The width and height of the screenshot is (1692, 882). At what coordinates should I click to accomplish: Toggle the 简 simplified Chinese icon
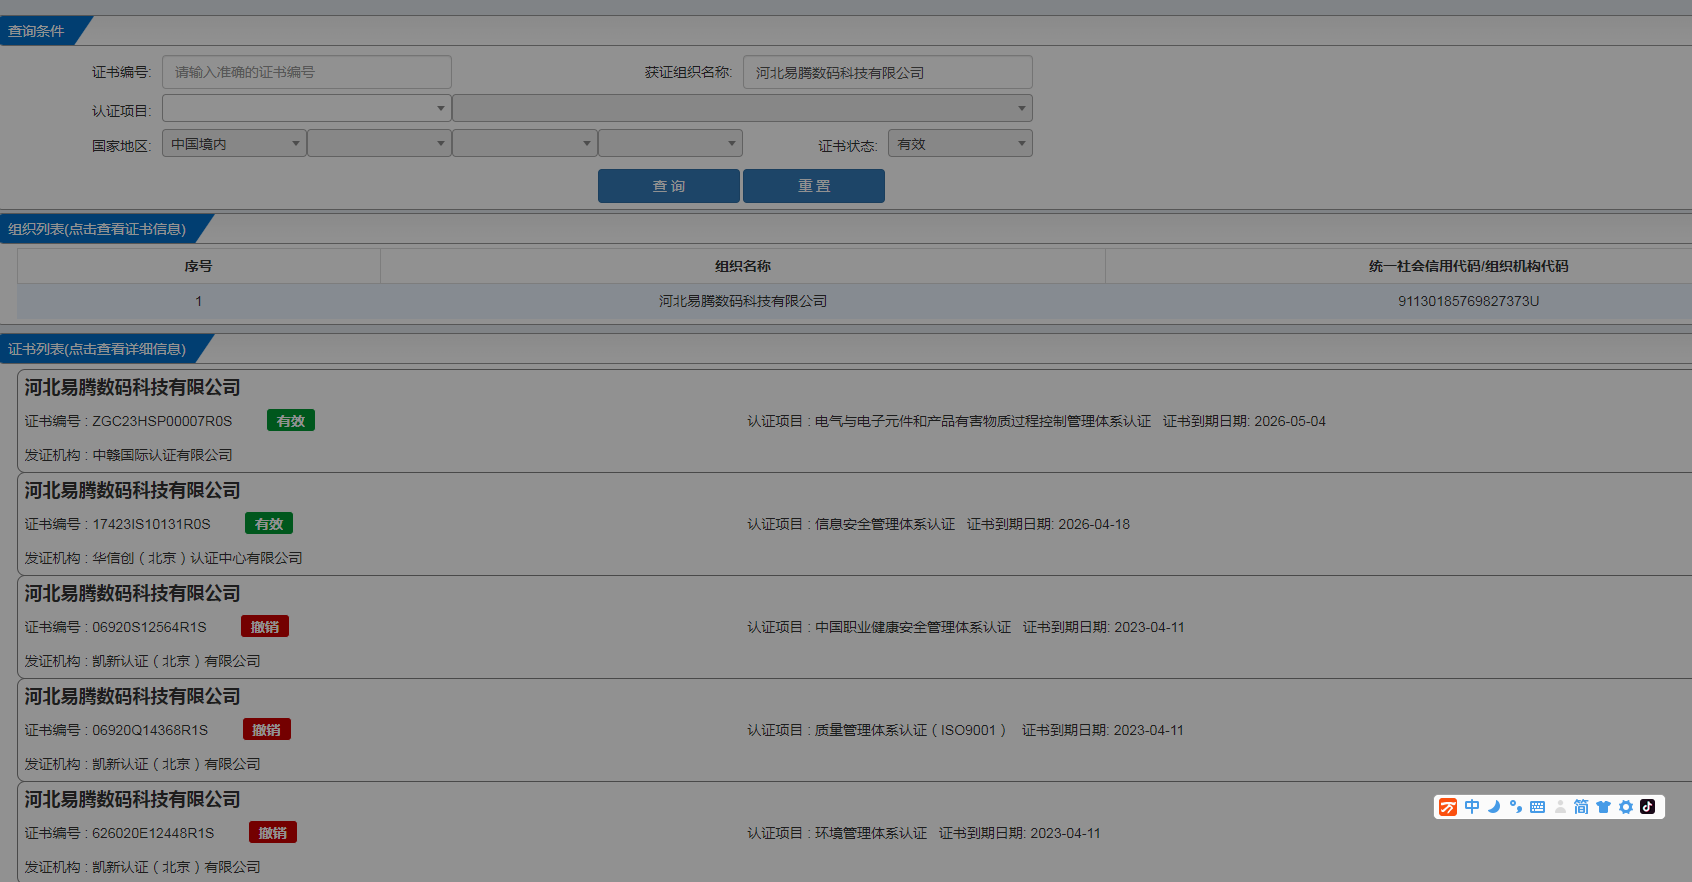(1581, 807)
